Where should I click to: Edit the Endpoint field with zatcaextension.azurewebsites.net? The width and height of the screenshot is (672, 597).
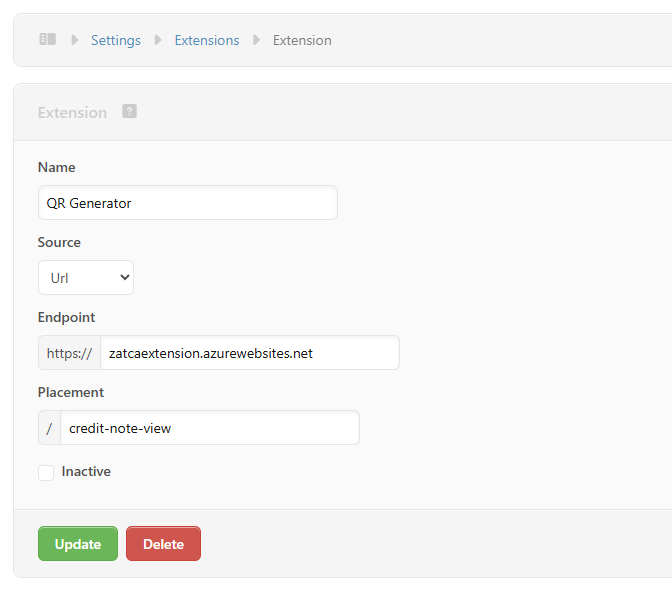(249, 353)
